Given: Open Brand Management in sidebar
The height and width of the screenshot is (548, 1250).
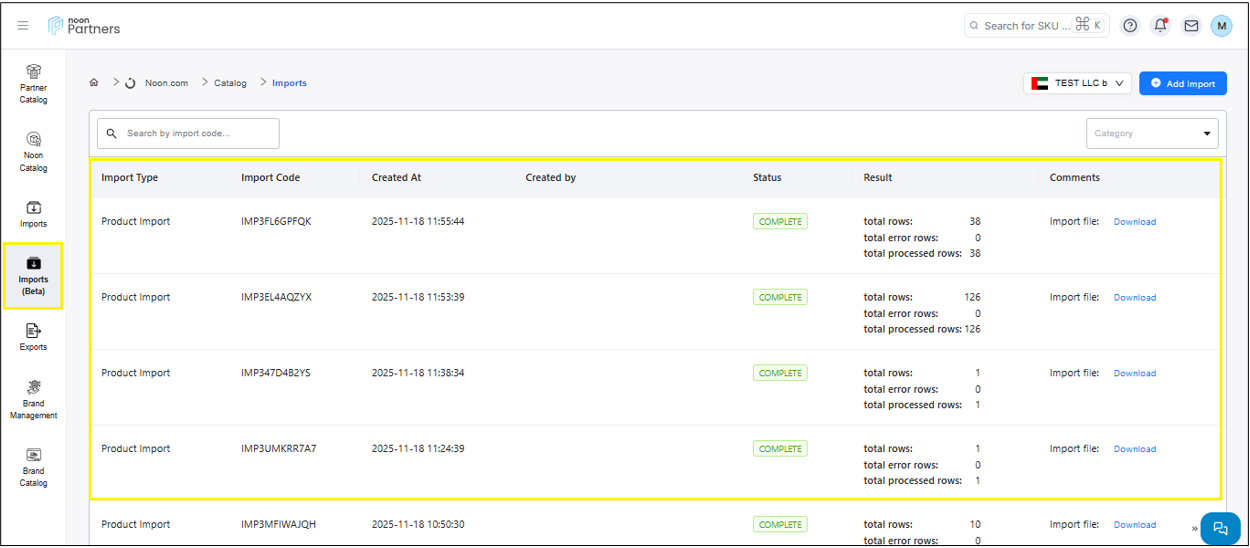Looking at the screenshot, I should click(x=33, y=399).
